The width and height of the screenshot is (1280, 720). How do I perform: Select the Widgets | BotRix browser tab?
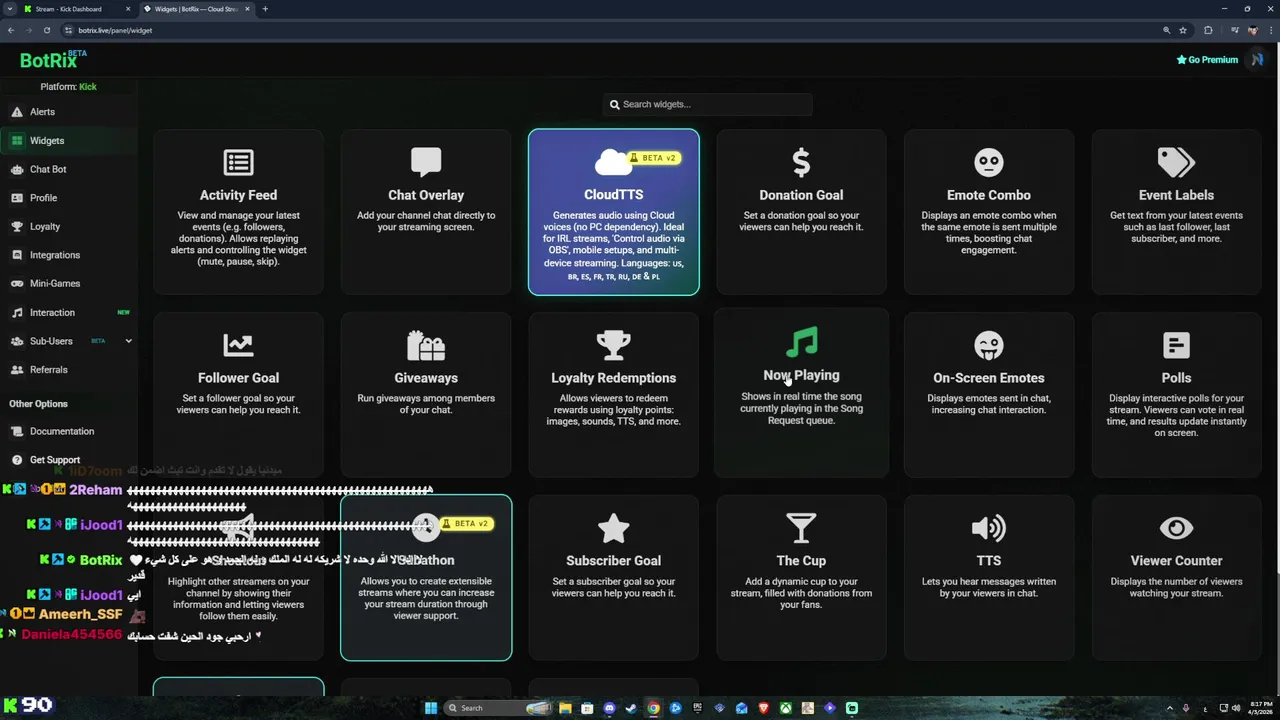point(196,9)
